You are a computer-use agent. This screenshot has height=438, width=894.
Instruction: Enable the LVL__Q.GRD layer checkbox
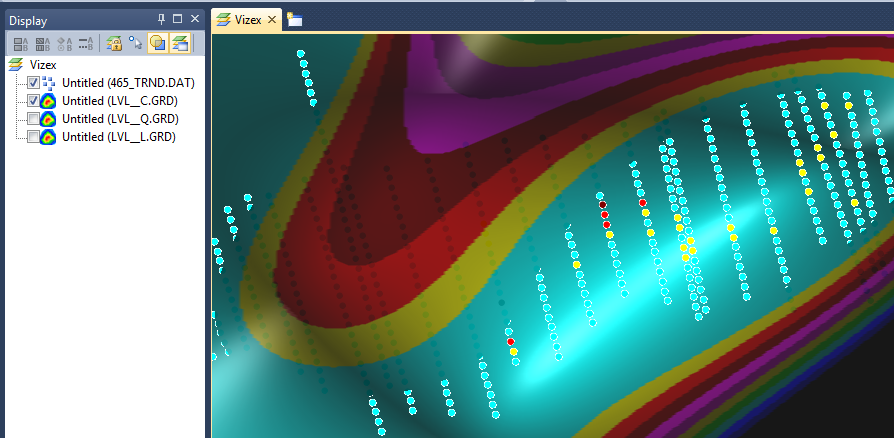[34, 118]
